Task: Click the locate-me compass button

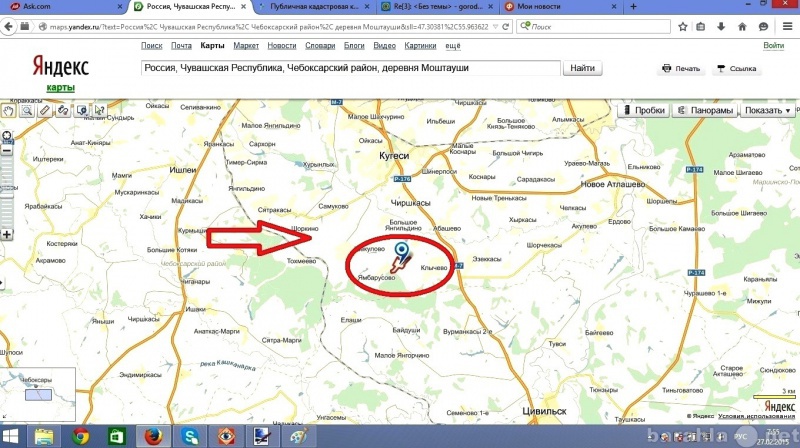Action: pyautogui.click(x=7, y=136)
